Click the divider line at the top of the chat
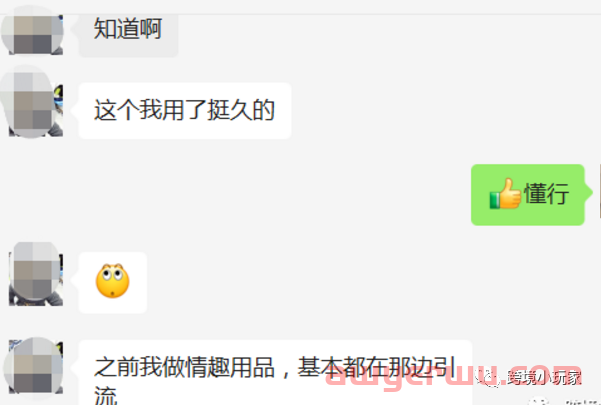The height and width of the screenshot is (405, 601). coord(300,14)
